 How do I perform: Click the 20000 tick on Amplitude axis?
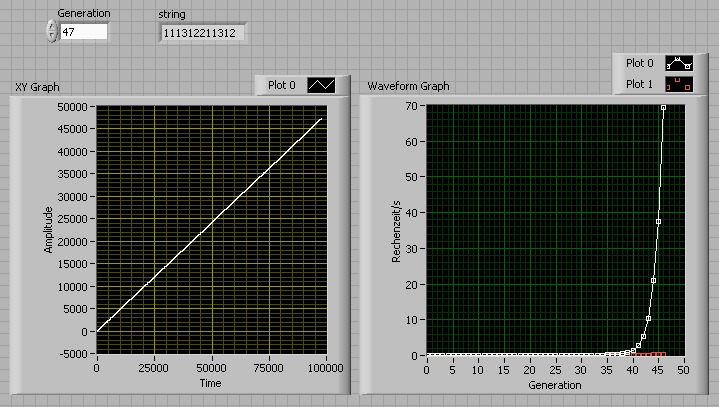pyautogui.click(x=72, y=242)
